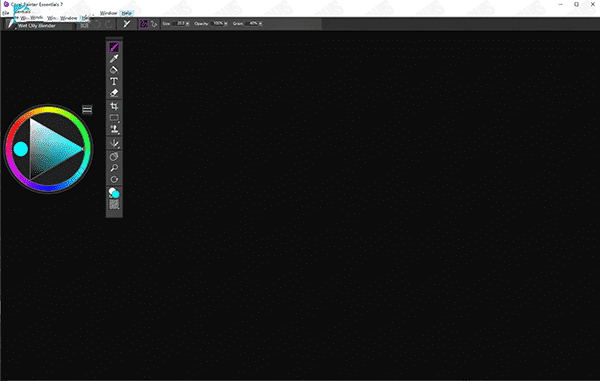Enable Straight Line Strokes mode
Image resolution: width=600 pixels, height=381 pixels.
click(154, 24)
